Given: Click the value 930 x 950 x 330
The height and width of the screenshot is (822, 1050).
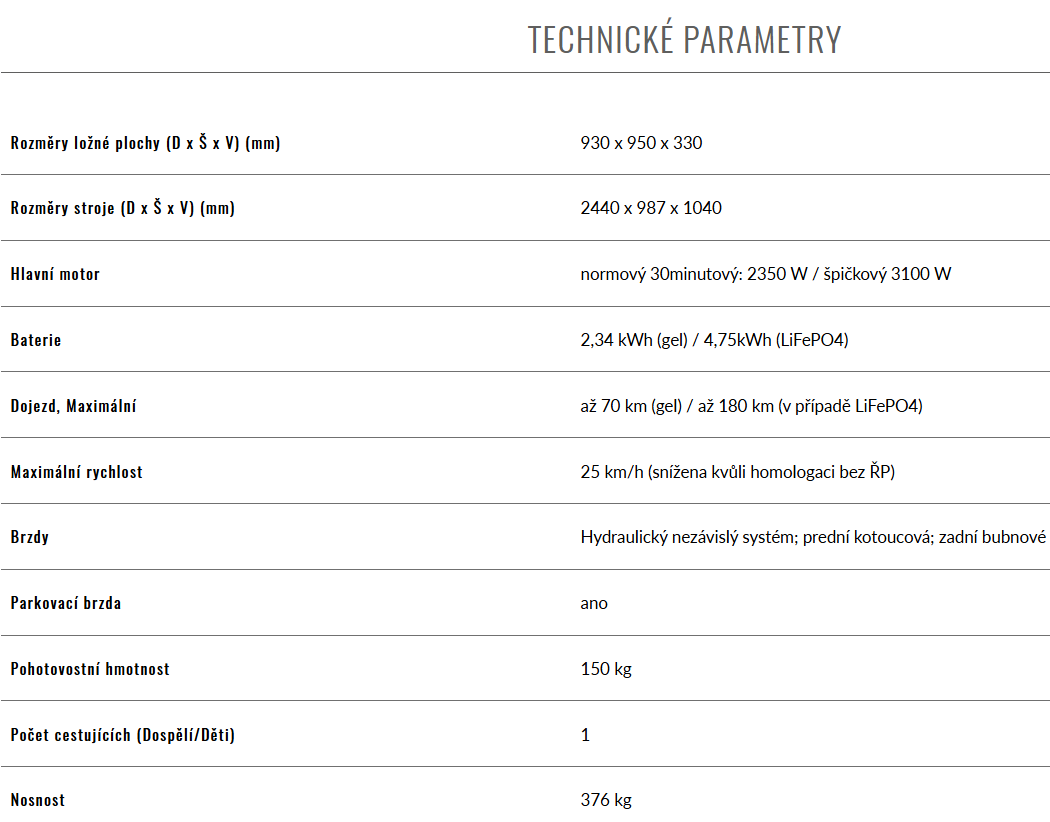Looking at the screenshot, I should [641, 143].
